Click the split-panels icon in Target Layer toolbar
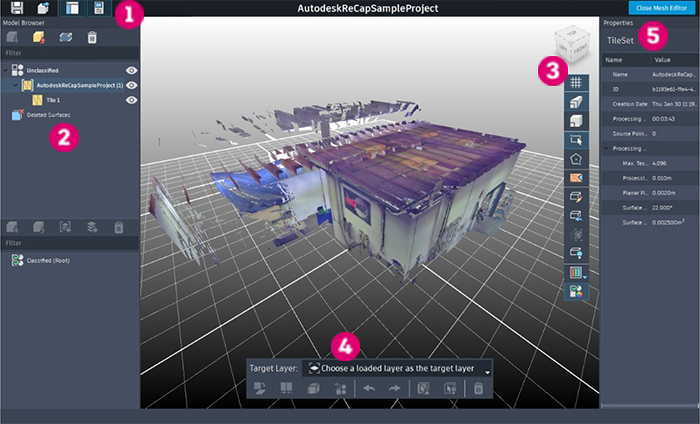Viewport: 700px width, 424px height. [x=286, y=388]
